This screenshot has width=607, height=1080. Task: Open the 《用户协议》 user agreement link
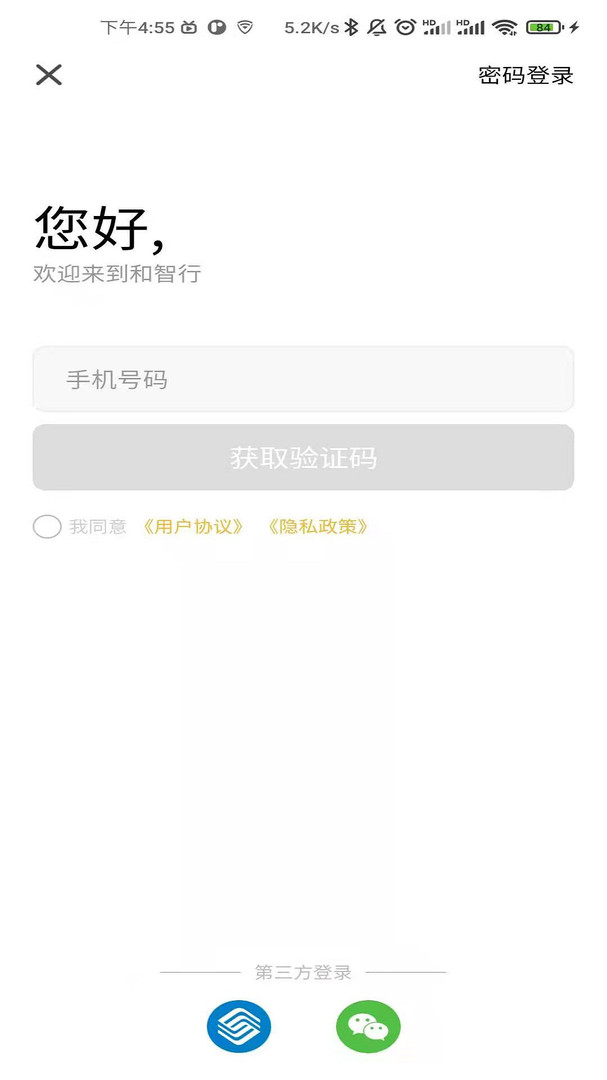[194, 527]
